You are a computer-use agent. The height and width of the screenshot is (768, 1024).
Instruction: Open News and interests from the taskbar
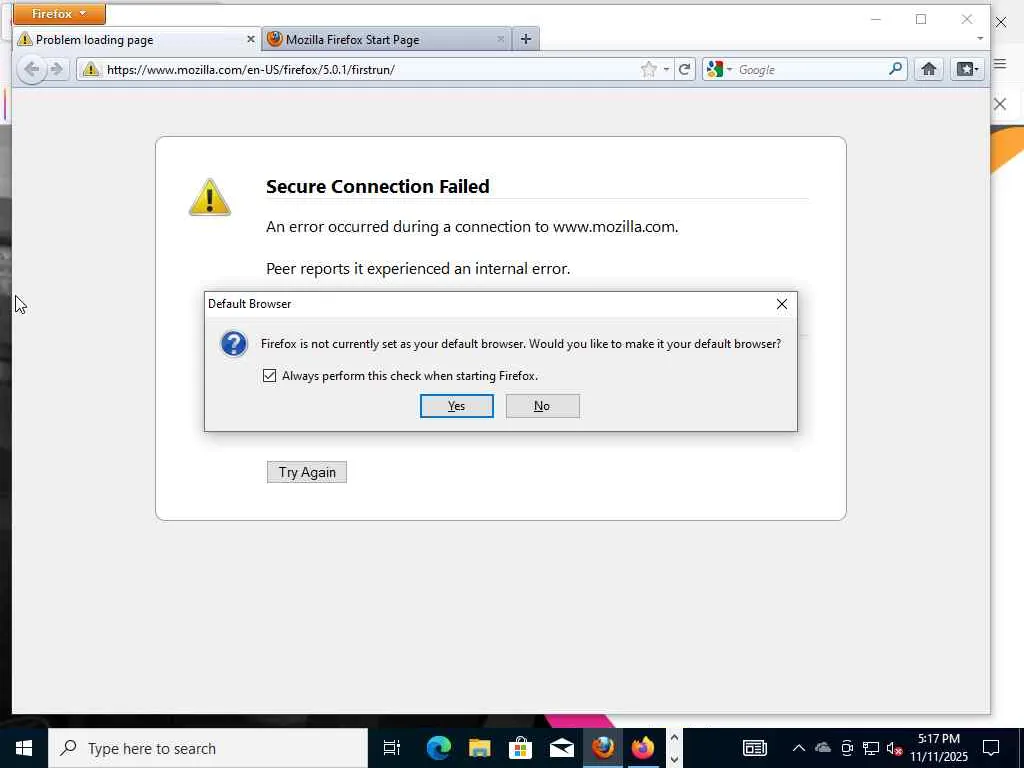point(754,748)
